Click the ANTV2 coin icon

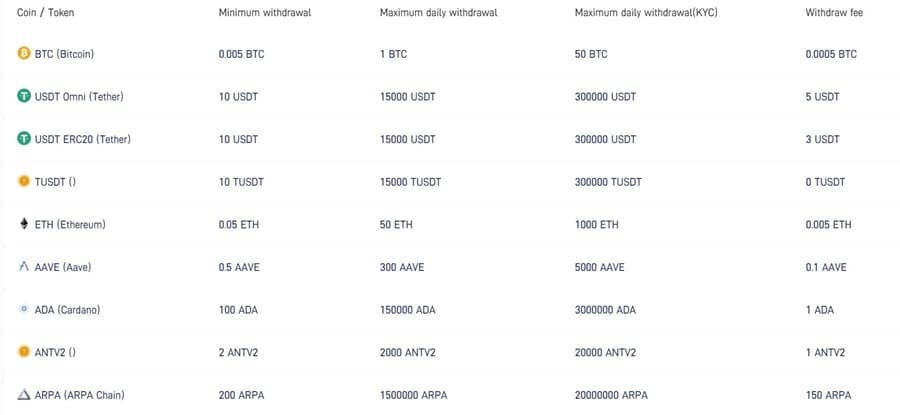point(24,352)
